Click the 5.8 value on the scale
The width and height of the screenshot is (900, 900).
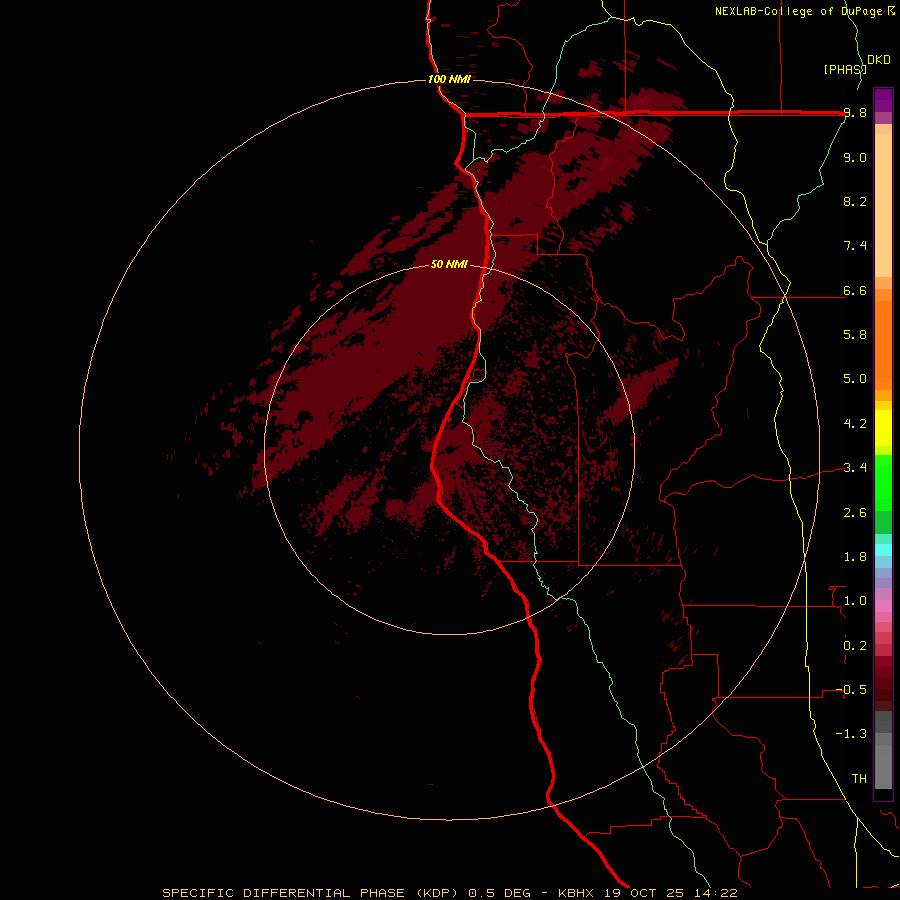(x=855, y=334)
